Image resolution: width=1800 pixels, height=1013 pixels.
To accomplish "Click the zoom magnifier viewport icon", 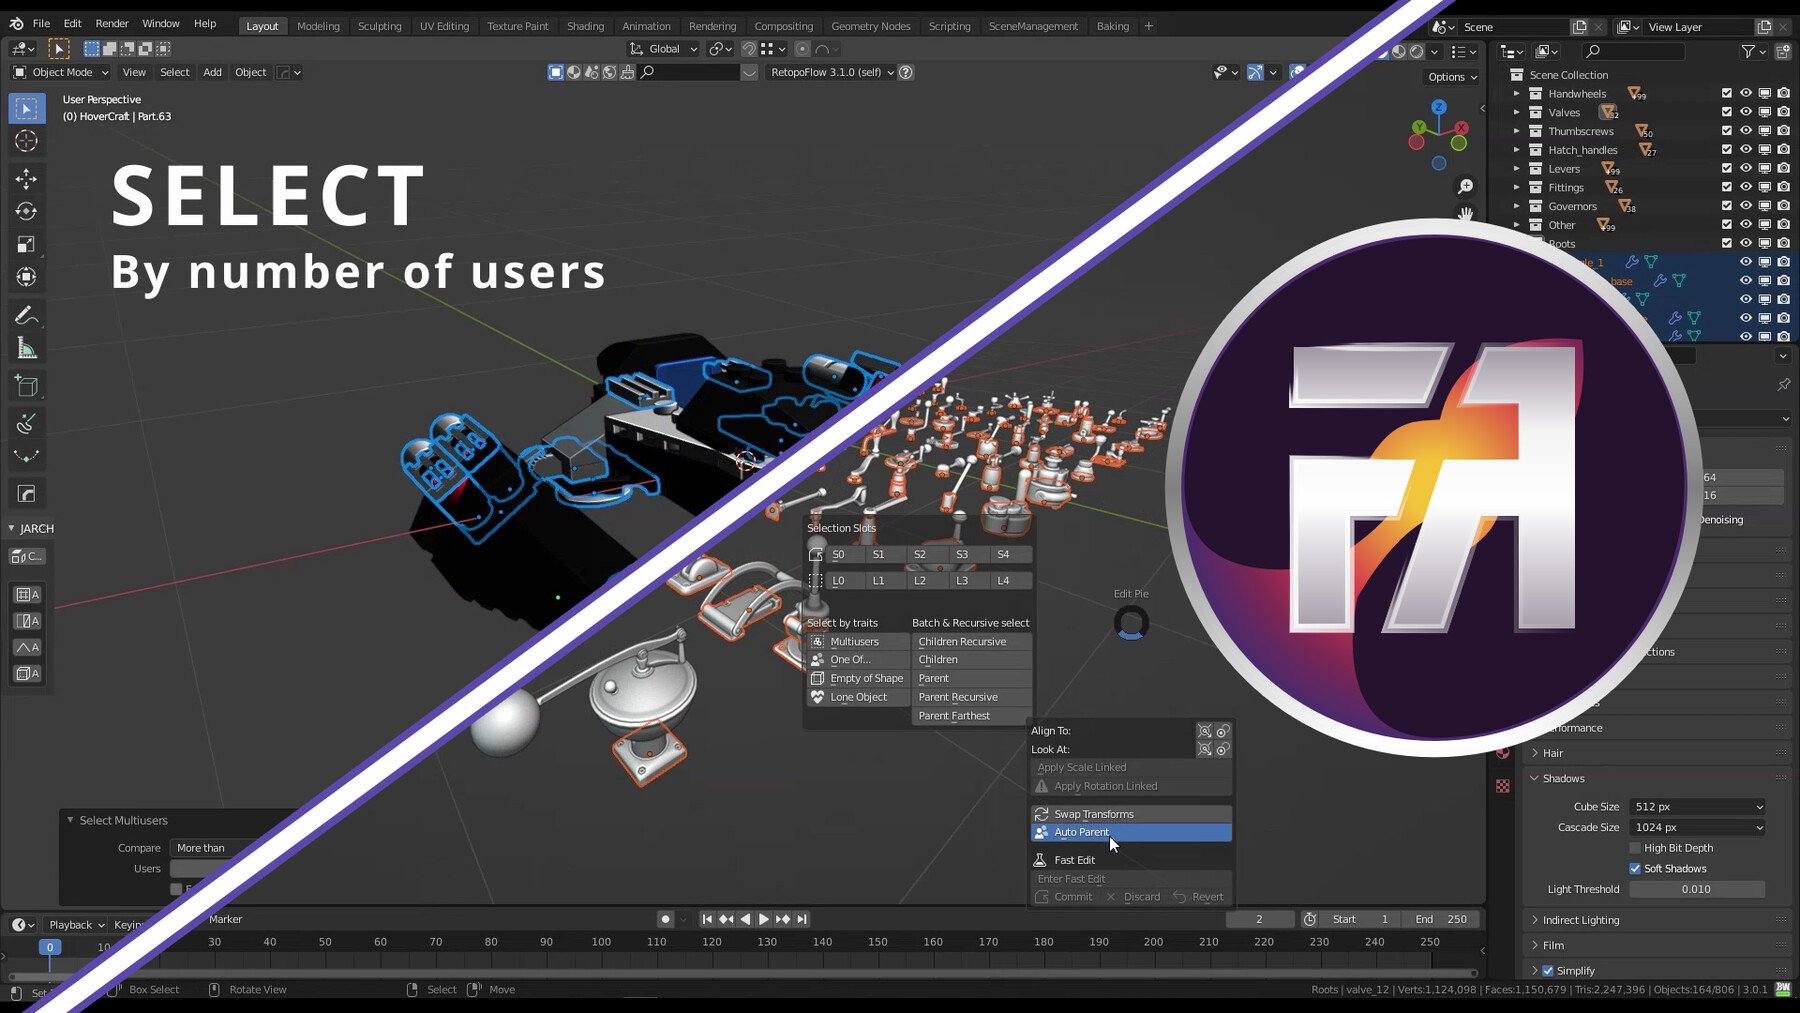I will click(1465, 187).
